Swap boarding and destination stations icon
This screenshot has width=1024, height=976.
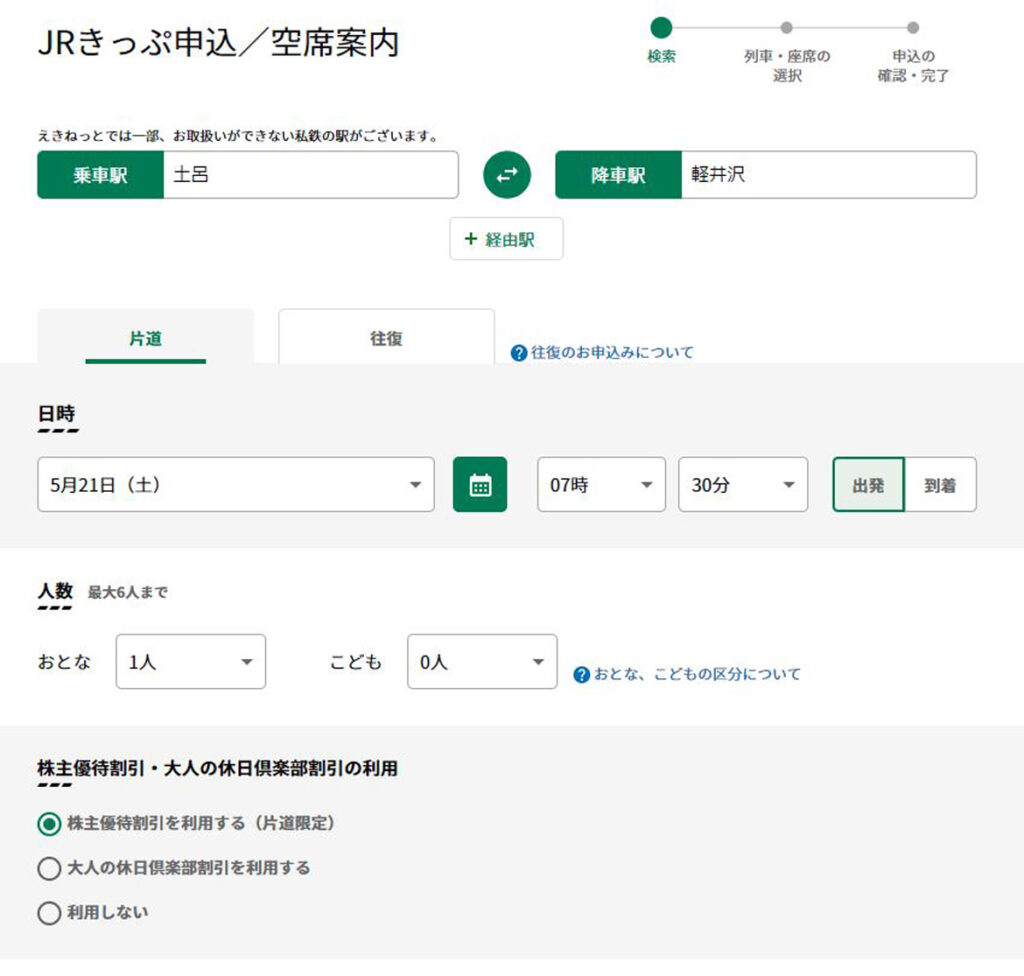[x=507, y=174]
